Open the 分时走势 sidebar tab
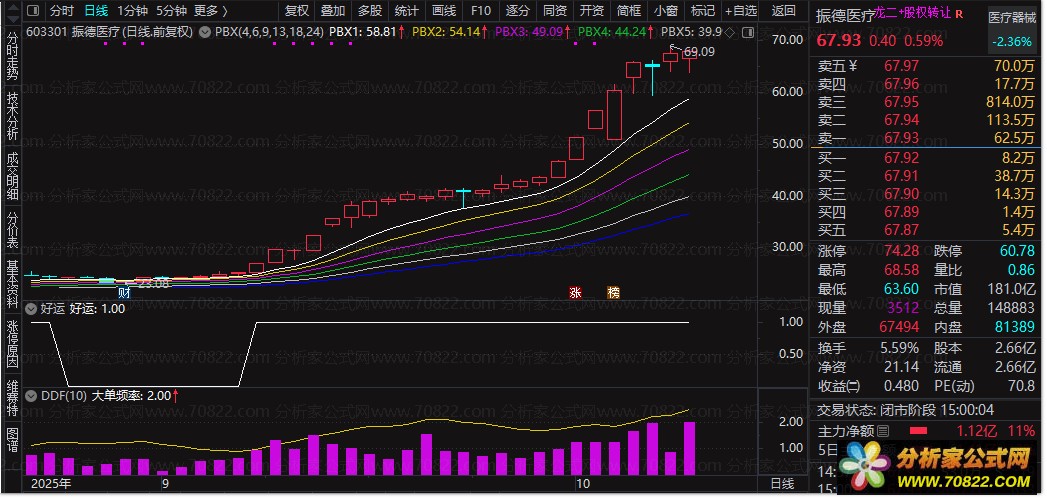Image resolution: width=1047 pixels, height=498 pixels. click(x=12, y=55)
